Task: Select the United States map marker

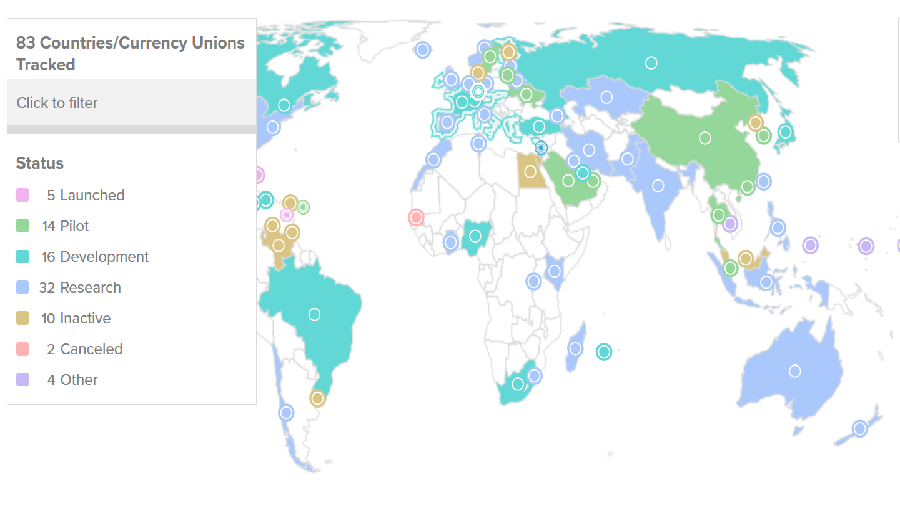Action: [273, 127]
